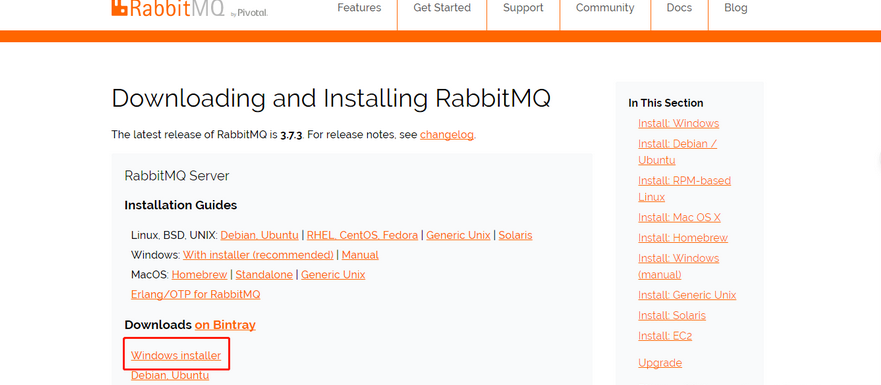Click the In This Section heading
This screenshot has width=881, height=385.
point(666,103)
